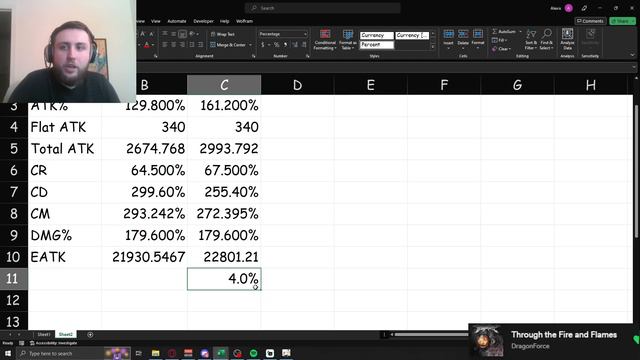Open Spotify from the taskbar
640x360 pixels.
[x=253, y=353]
